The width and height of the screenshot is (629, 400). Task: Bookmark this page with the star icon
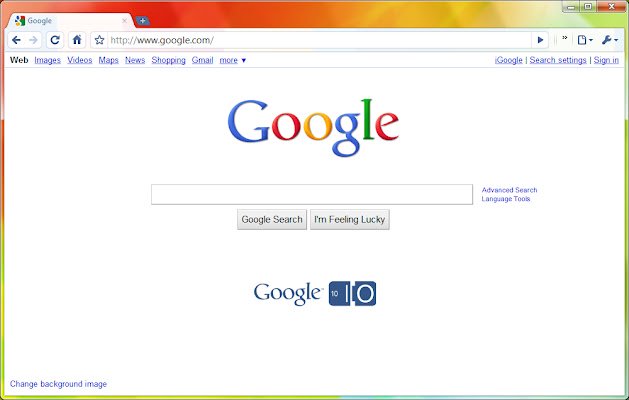tap(99, 40)
